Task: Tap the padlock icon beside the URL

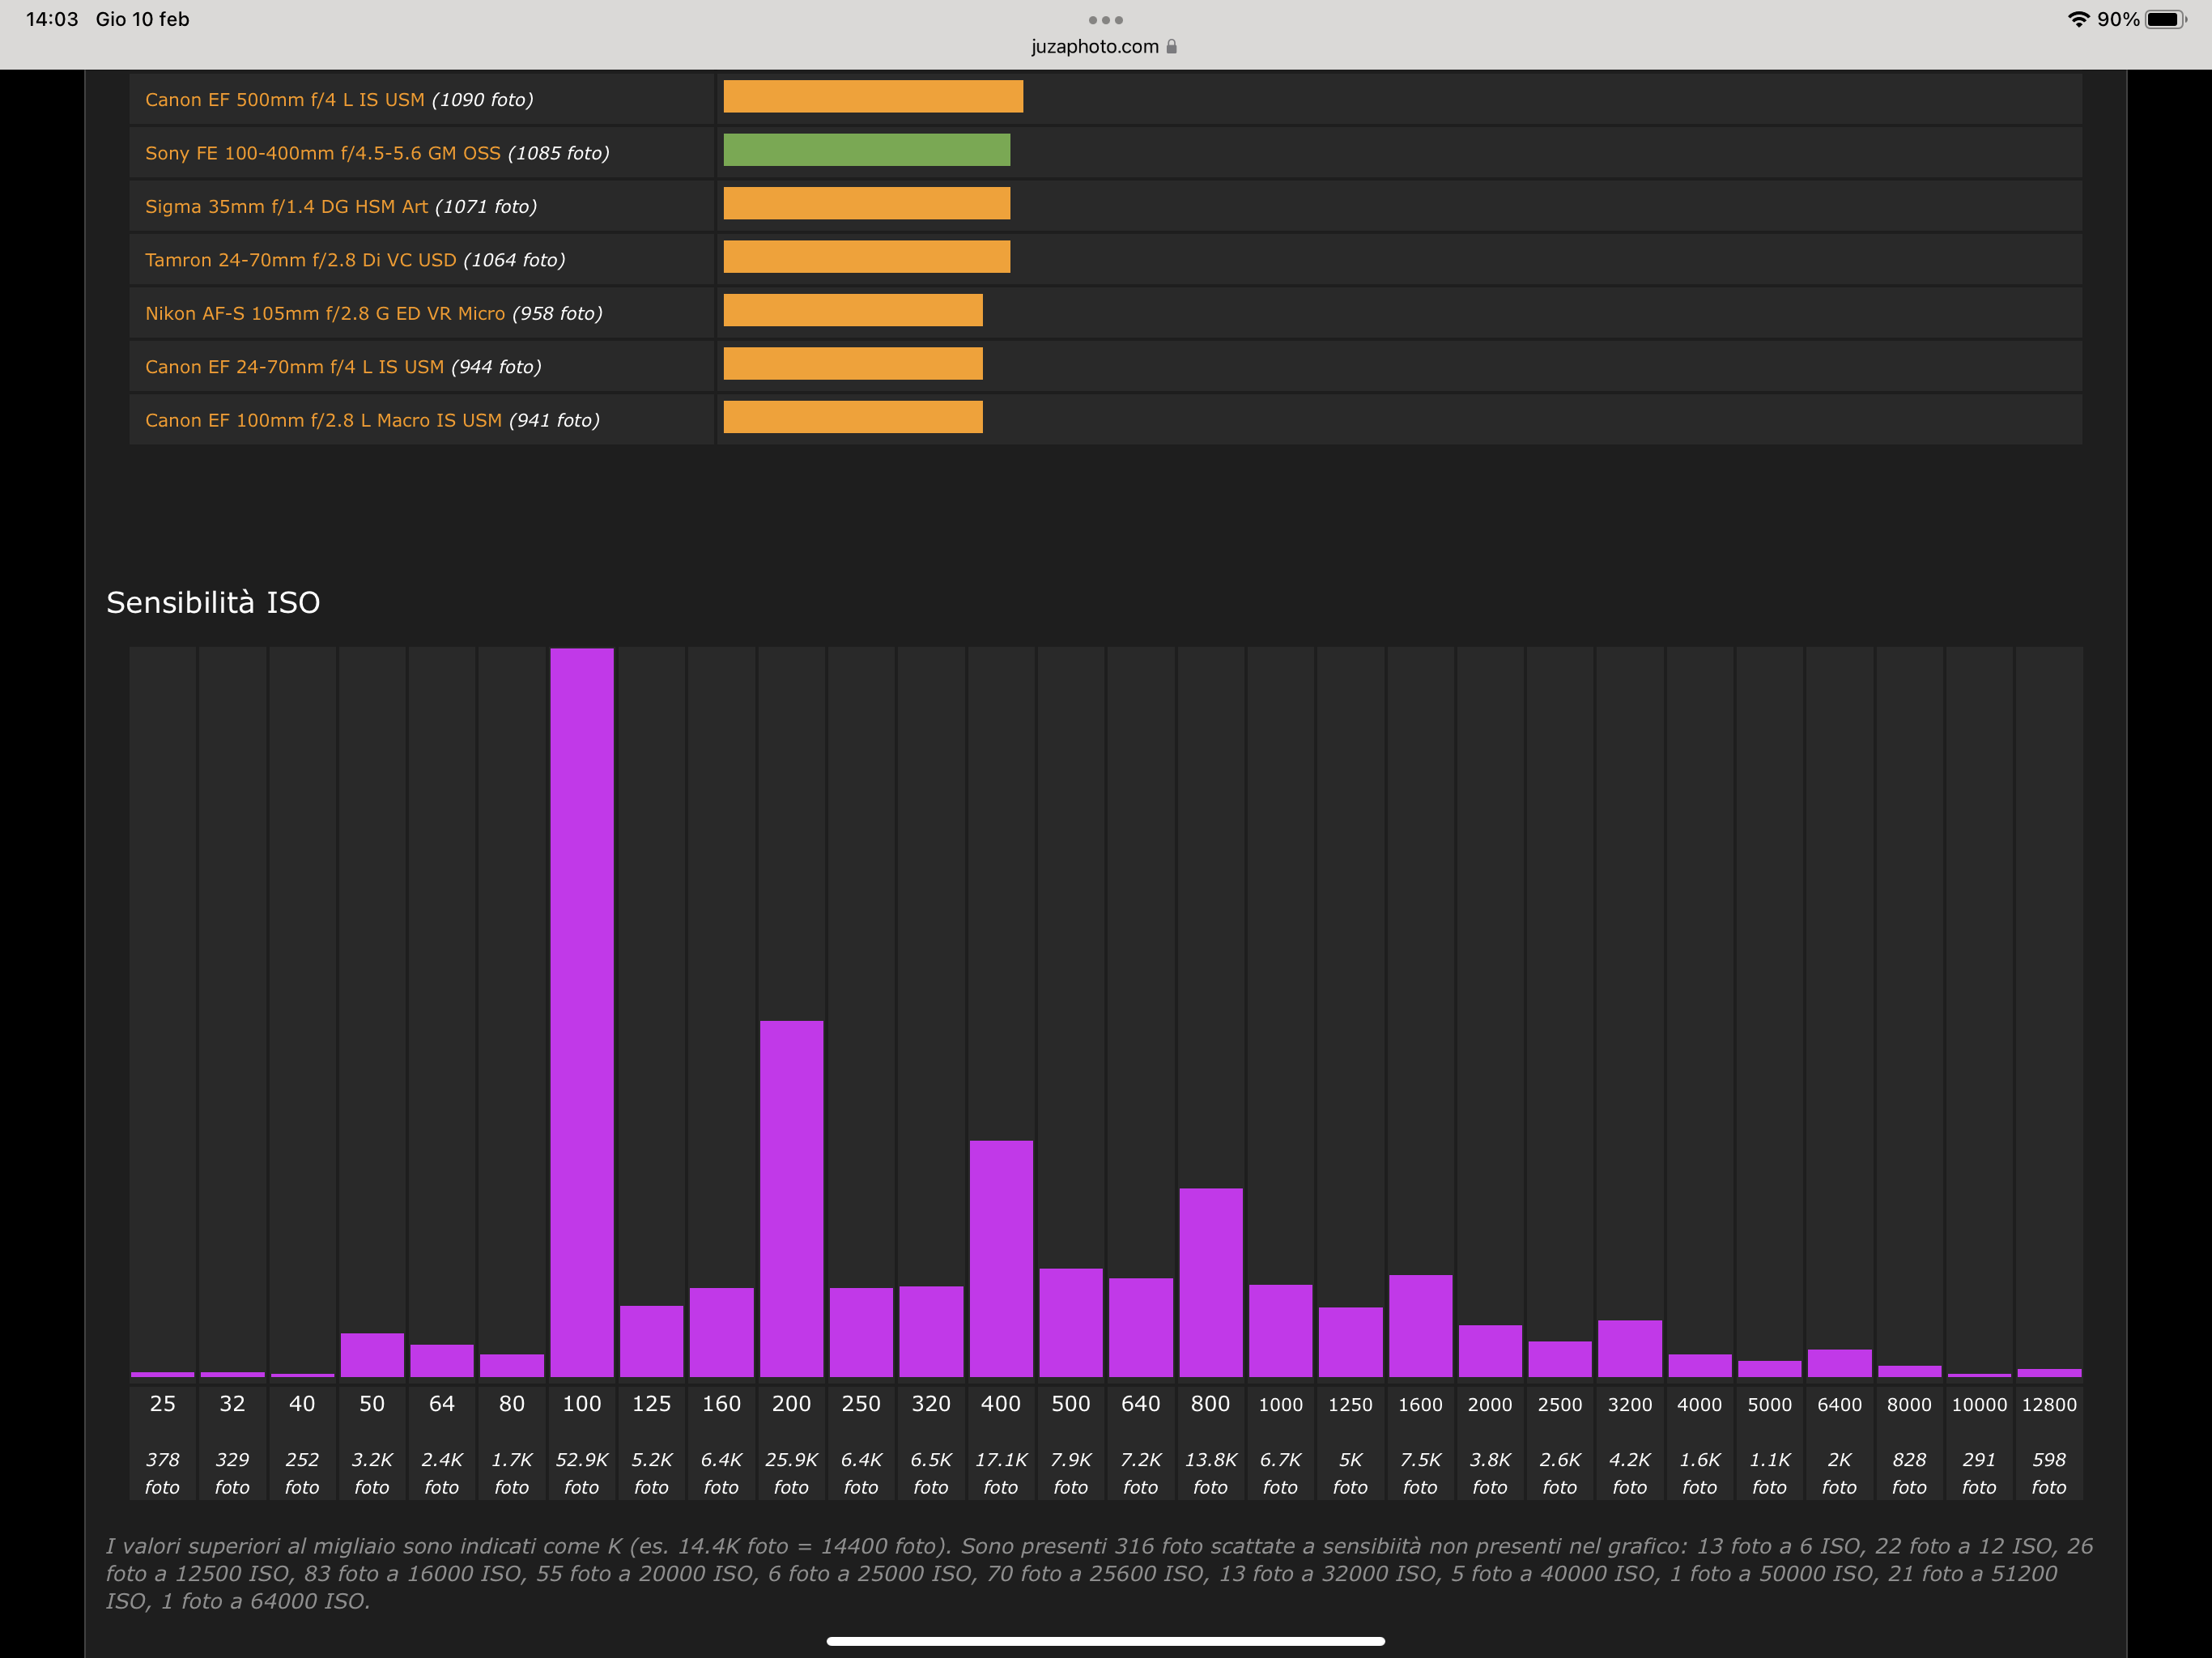Action: pyautogui.click(x=1171, y=47)
